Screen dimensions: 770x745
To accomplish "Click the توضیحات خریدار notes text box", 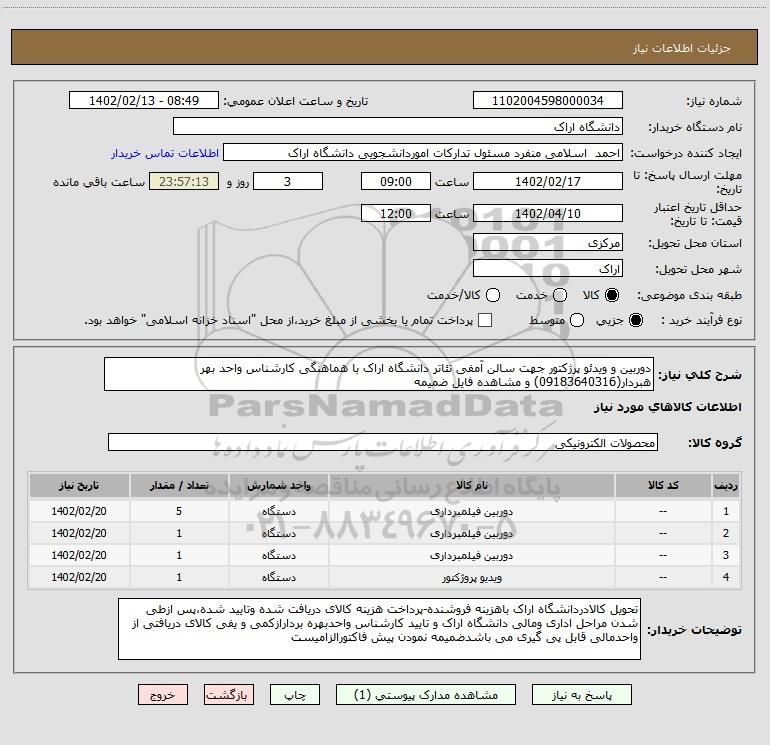I will 379,629.
